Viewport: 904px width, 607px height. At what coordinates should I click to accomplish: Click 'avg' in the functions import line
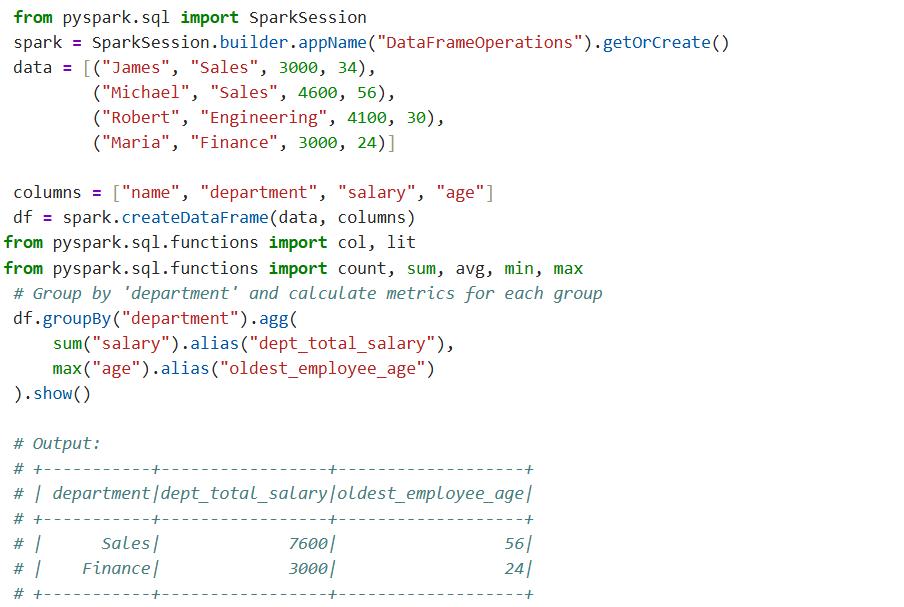pos(470,269)
